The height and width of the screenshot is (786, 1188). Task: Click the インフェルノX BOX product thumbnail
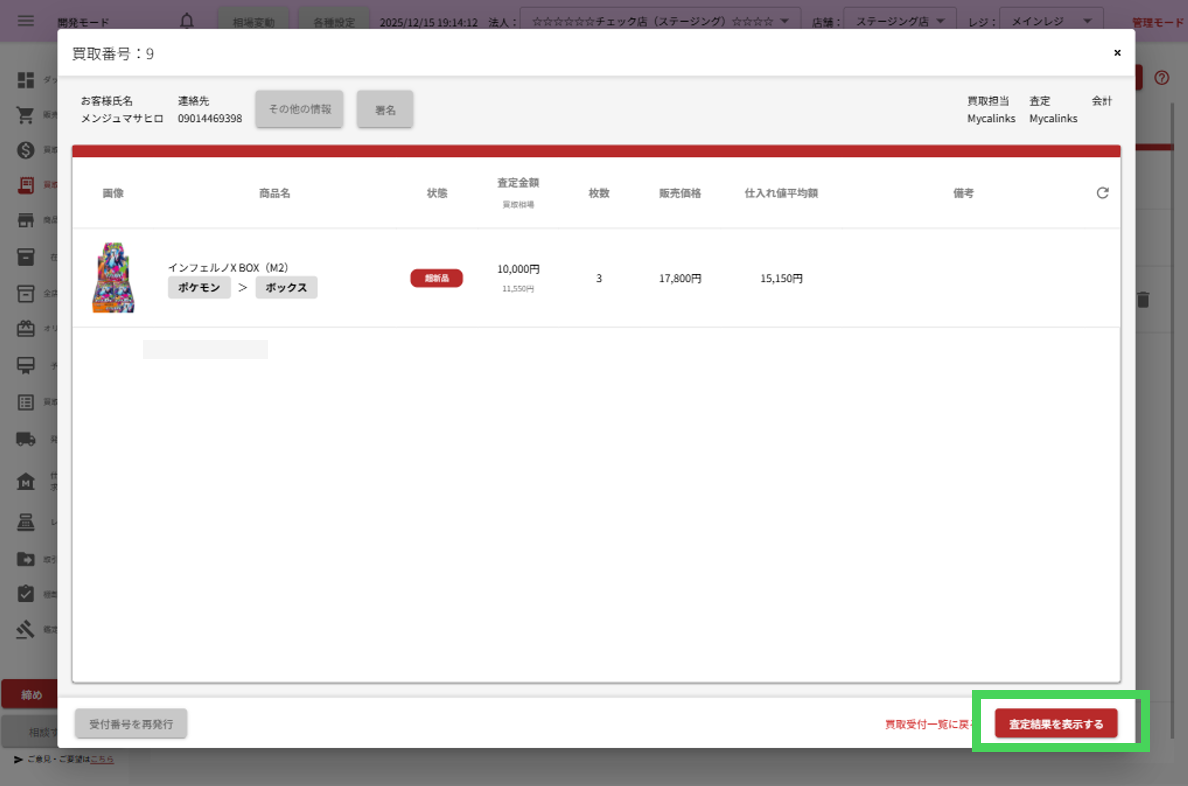113,278
